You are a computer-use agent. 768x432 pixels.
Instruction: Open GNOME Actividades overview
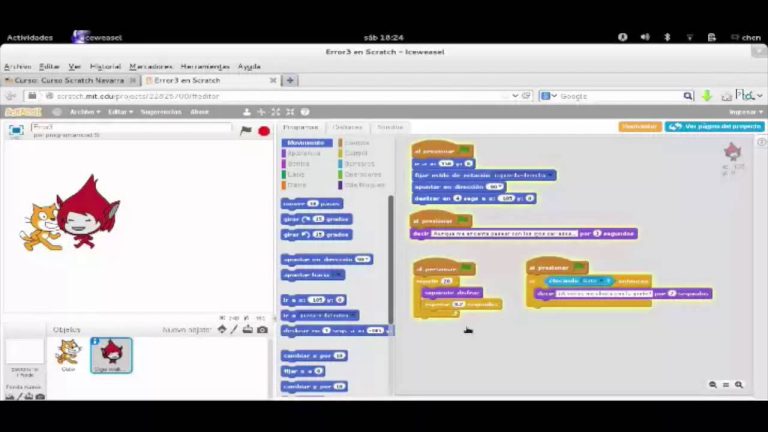click(x=30, y=37)
